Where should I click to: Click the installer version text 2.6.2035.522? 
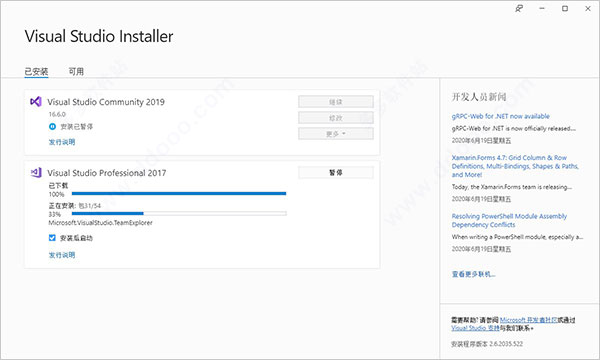coord(506,344)
